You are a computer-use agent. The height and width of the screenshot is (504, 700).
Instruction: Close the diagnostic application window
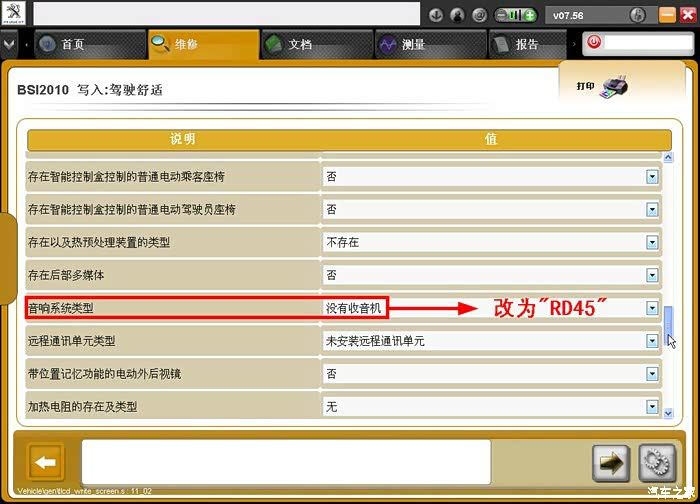click(688, 15)
